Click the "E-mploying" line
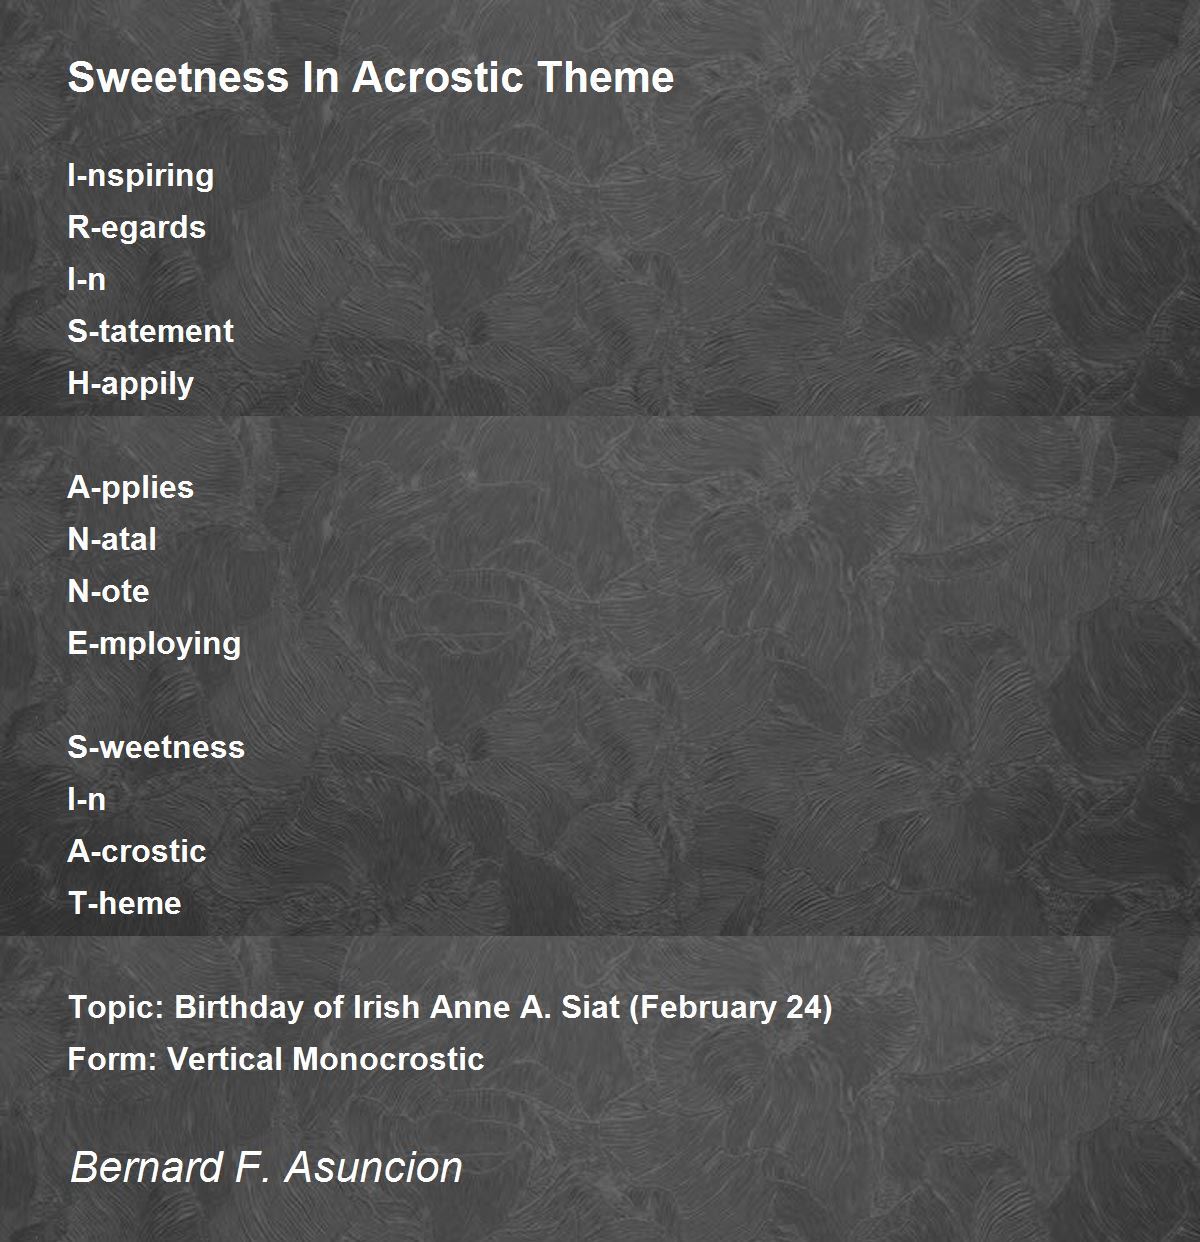The width and height of the screenshot is (1200, 1242). point(154,643)
